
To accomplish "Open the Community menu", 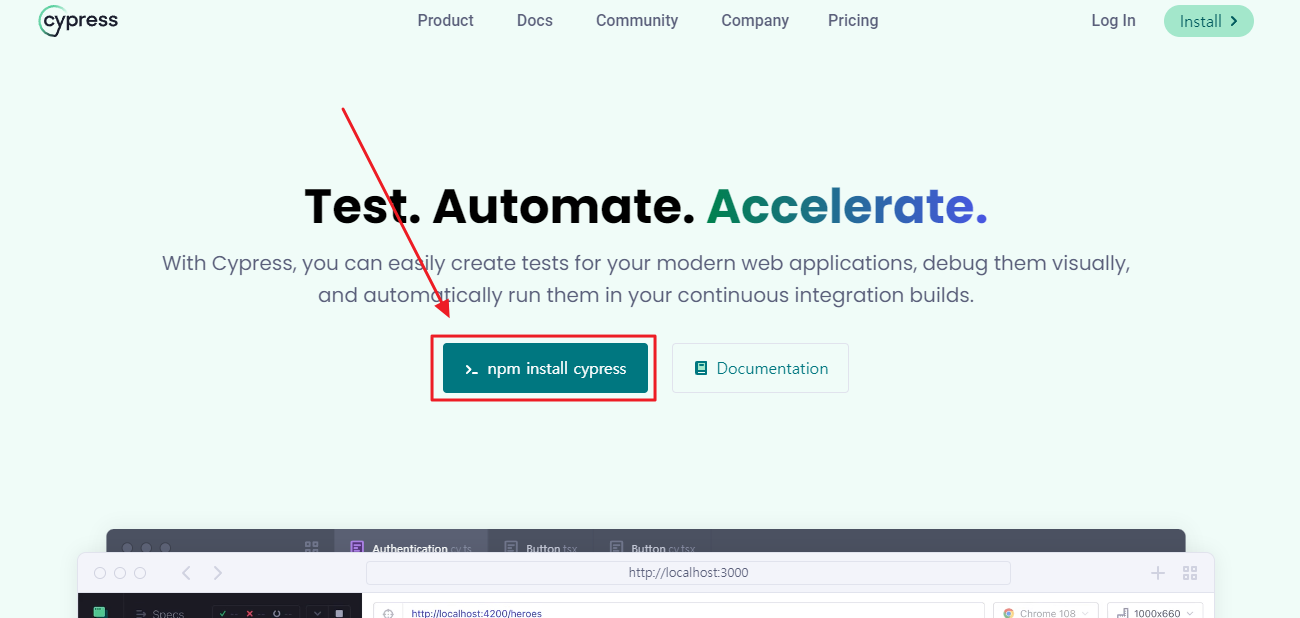I will point(637,20).
